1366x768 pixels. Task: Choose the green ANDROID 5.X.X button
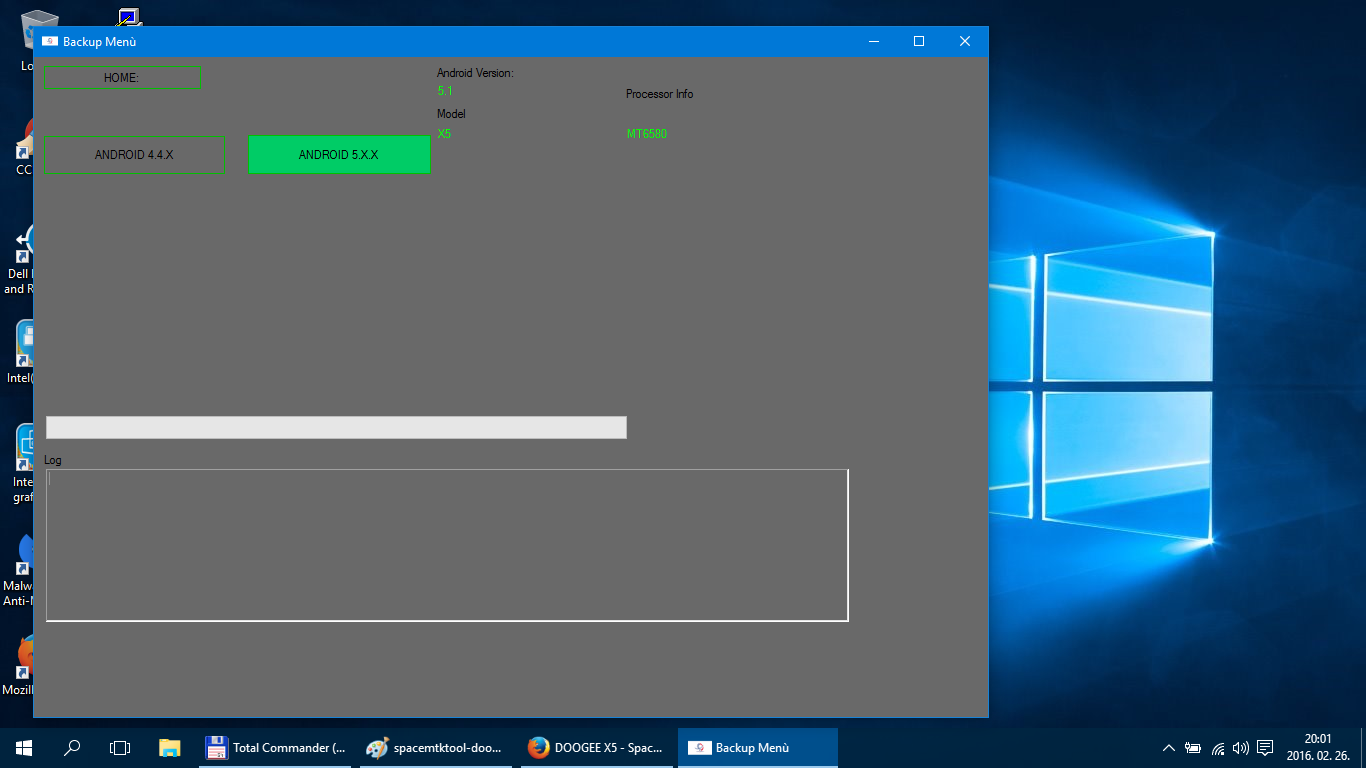coord(339,155)
